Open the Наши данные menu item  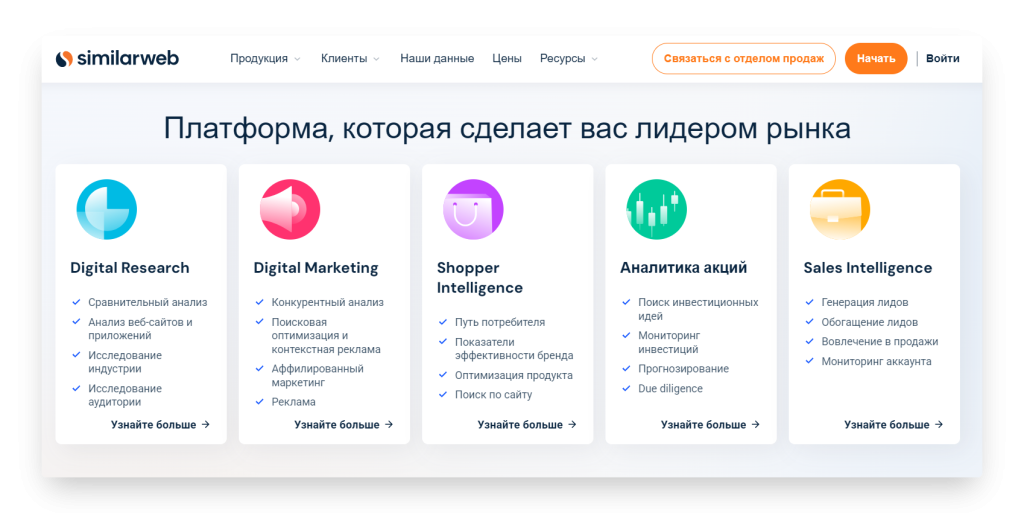pos(437,59)
